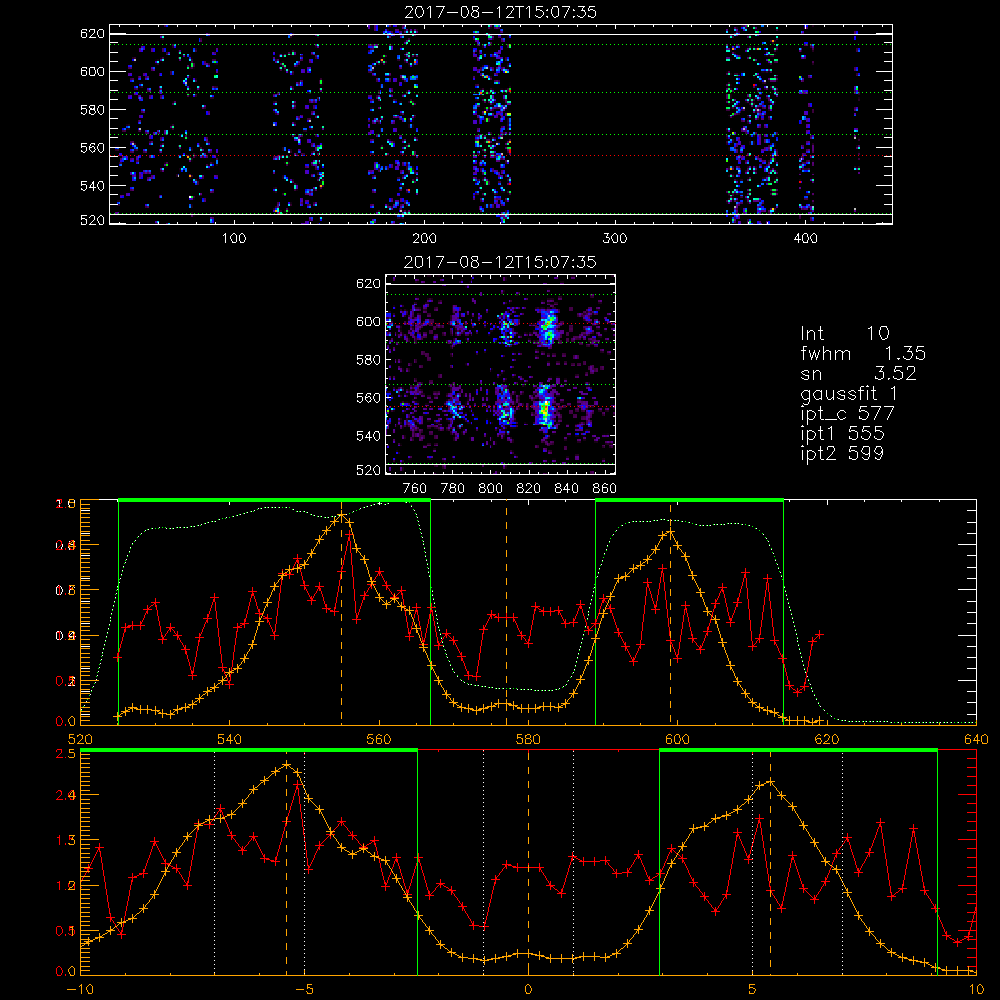1000x1000 pixels.
Task: Click y-axis label 600 of the middle image plot
Action: point(368,322)
